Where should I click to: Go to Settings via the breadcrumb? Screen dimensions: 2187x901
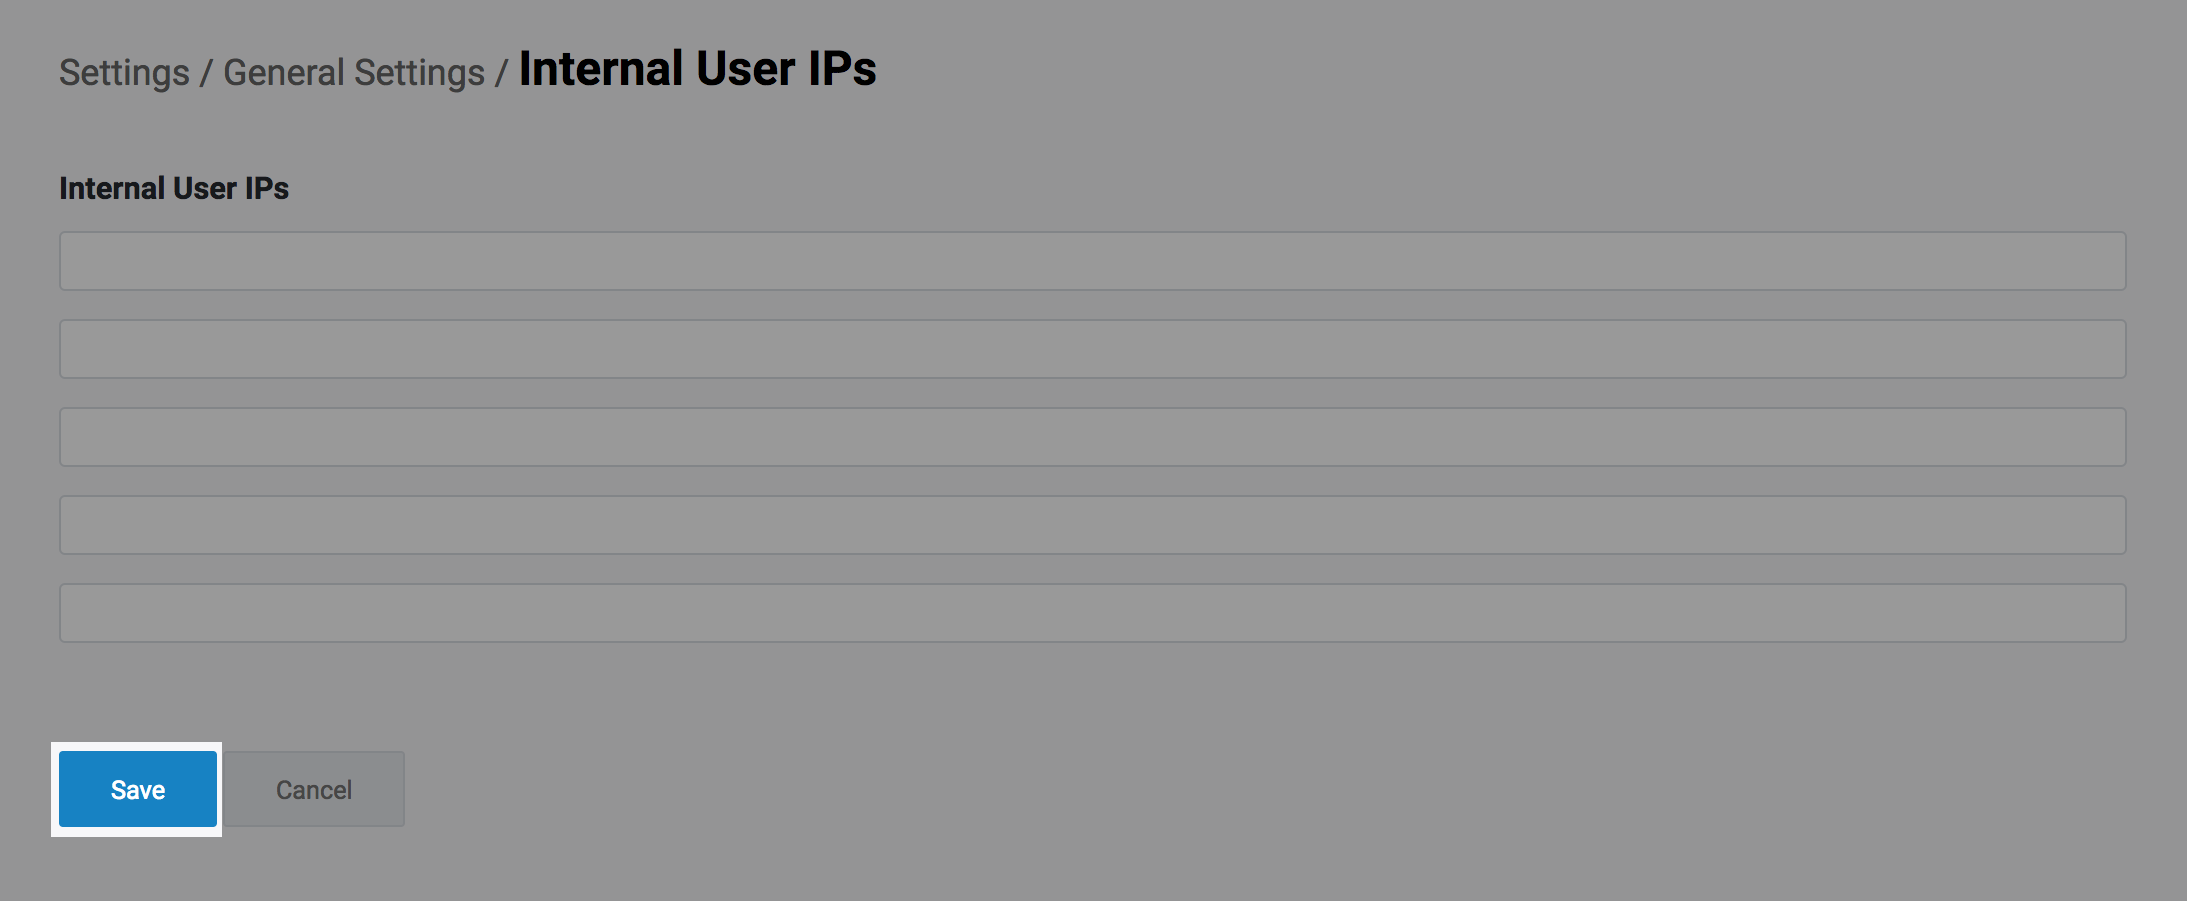point(124,73)
